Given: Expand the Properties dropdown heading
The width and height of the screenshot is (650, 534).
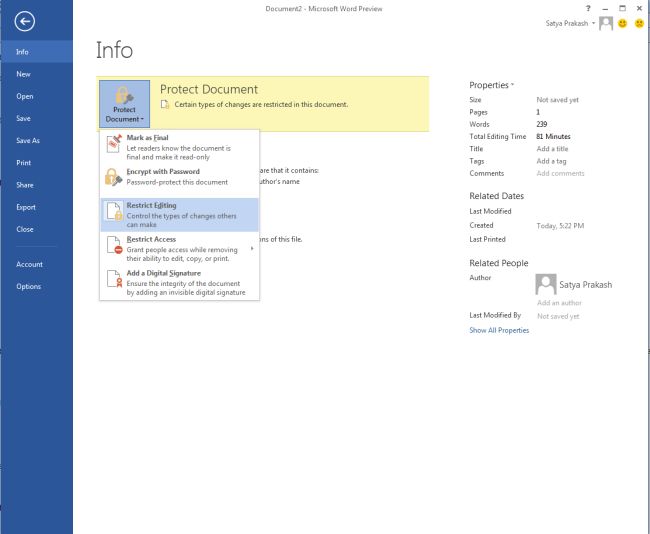Looking at the screenshot, I should point(491,85).
